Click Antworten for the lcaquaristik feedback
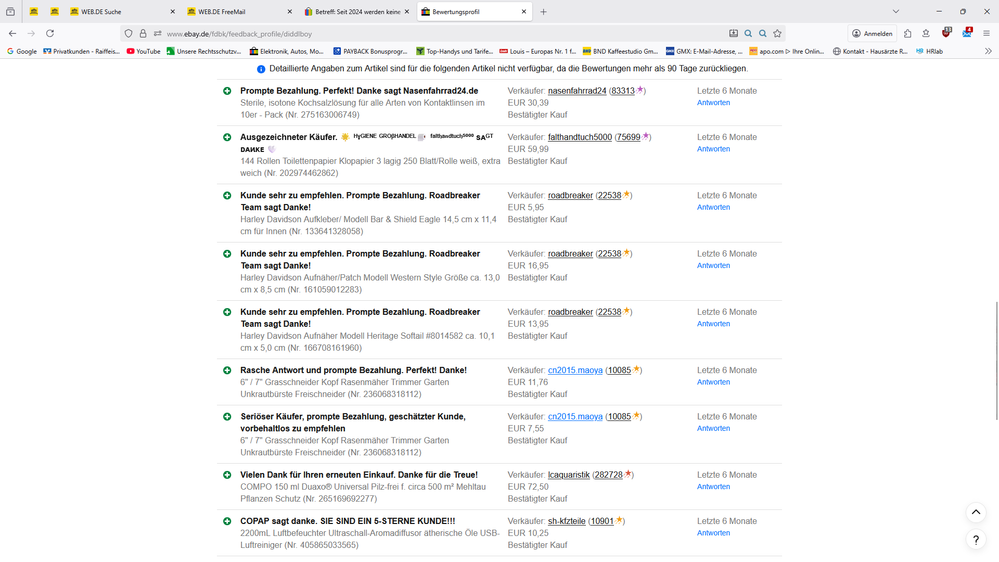The image size is (999, 562). click(x=713, y=487)
